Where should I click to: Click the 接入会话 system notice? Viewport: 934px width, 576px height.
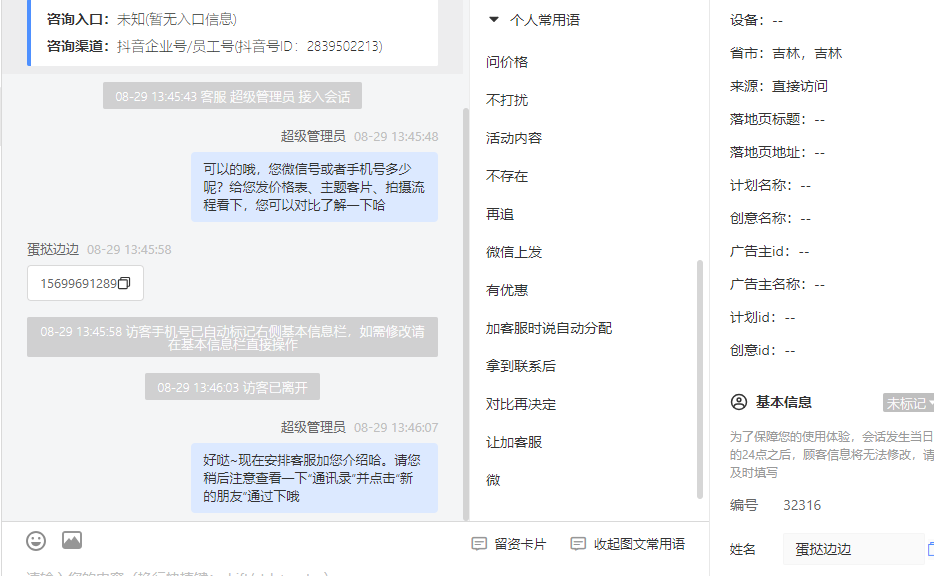click(x=232, y=96)
